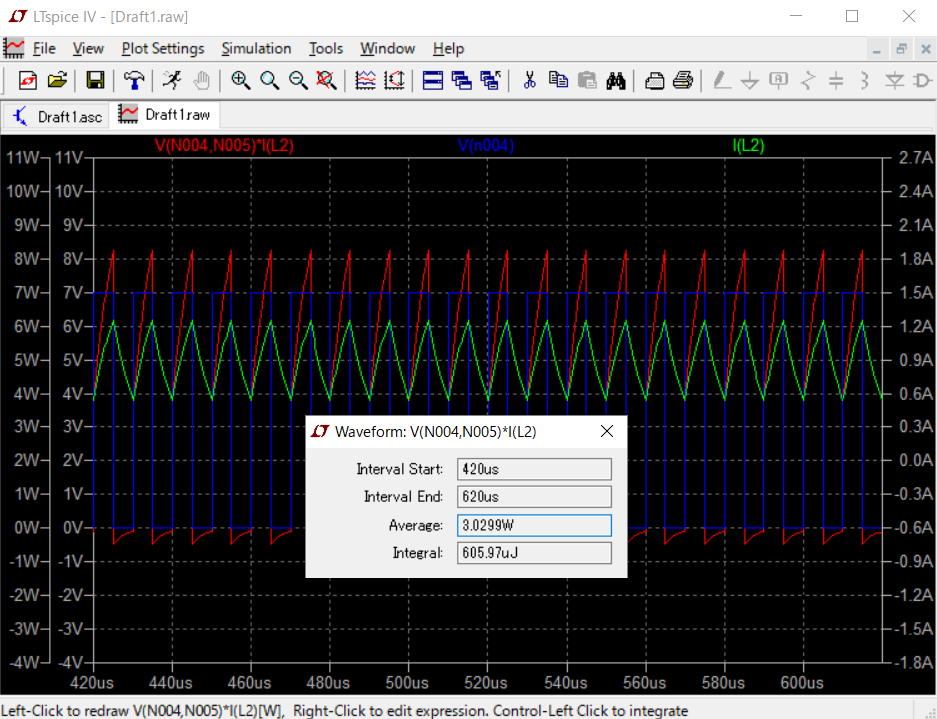The image size is (937, 719).
Task: Open the Tools menu
Action: point(326,48)
